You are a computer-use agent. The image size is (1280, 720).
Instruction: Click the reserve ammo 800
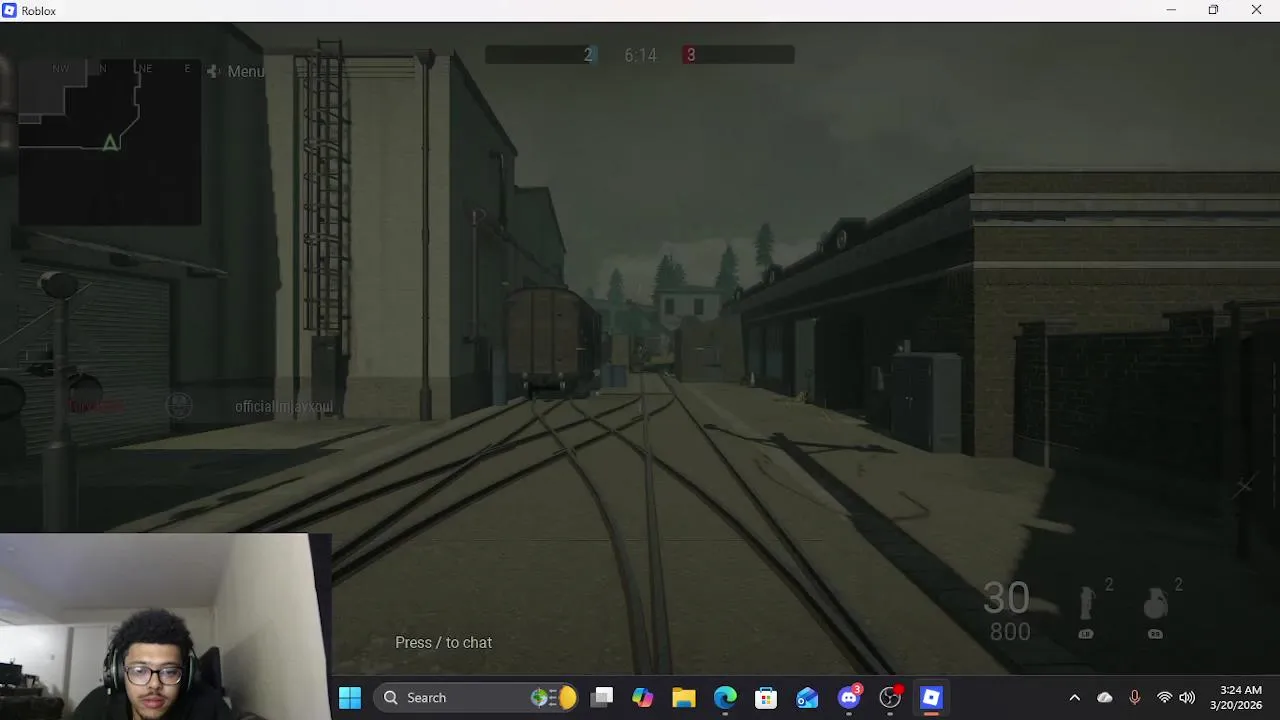[1010, 632]
